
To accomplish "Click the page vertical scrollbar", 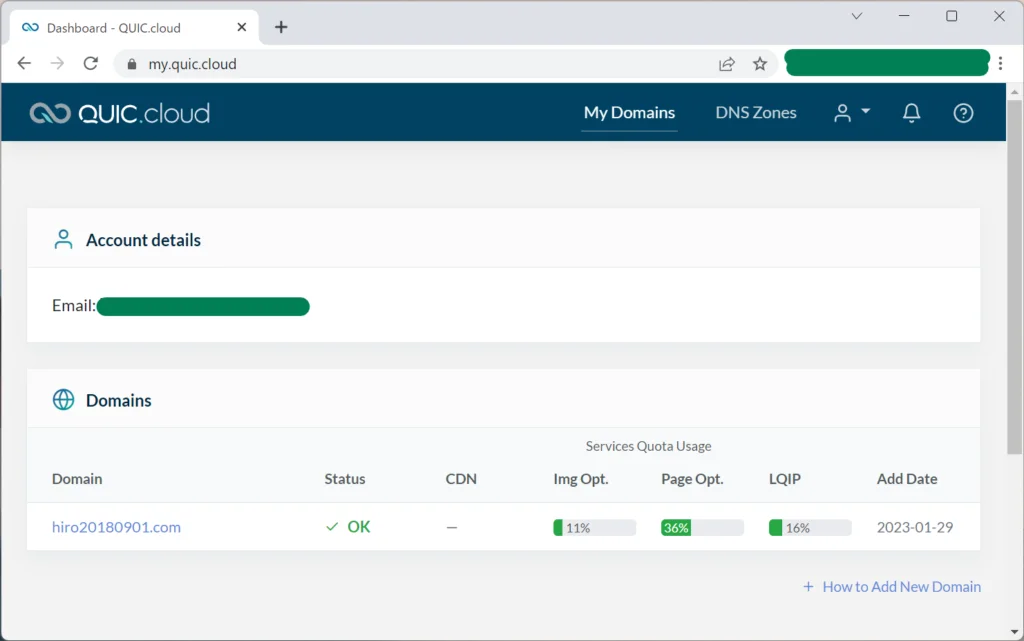I will click(1014, 278).
